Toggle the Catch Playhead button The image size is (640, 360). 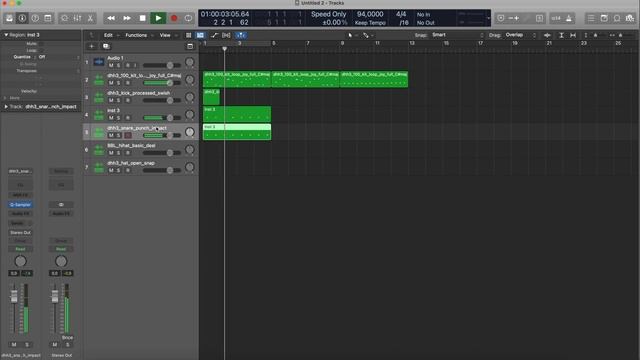[x=241, y=36]
